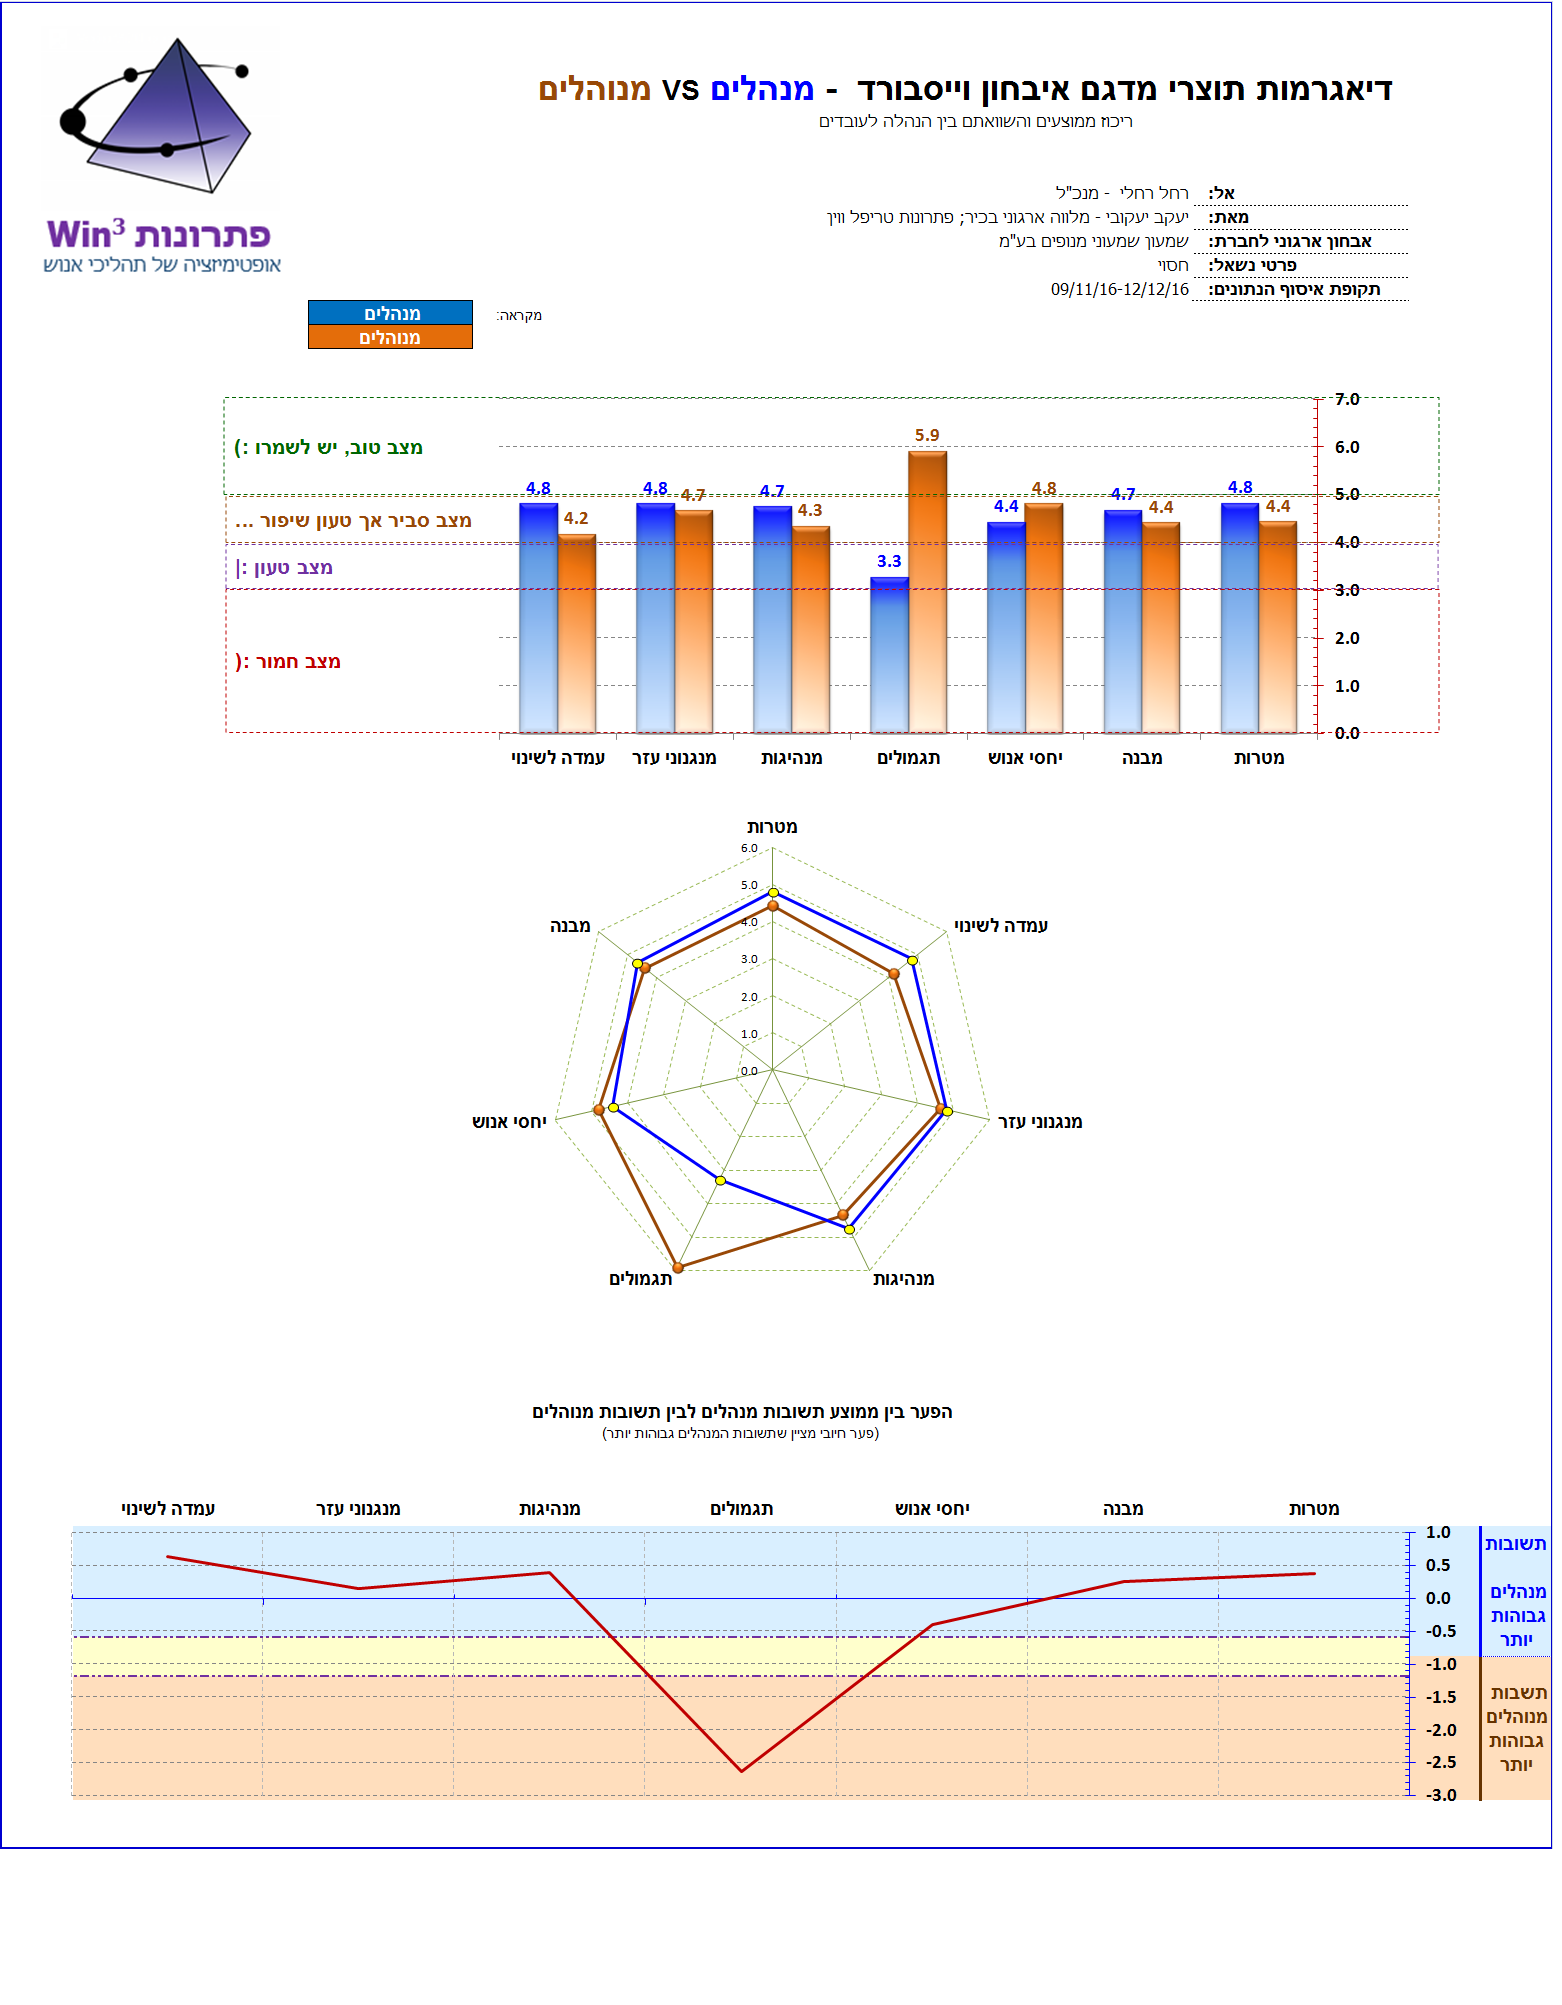Click the orange יחסי אנוש bar in bar chart
Viewport: 1562px width, 2005px height.
(x=1044, y=618)
